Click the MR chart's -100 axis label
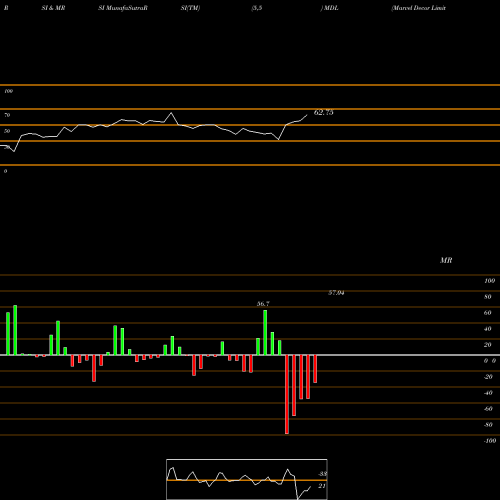 tap(490, 441)
